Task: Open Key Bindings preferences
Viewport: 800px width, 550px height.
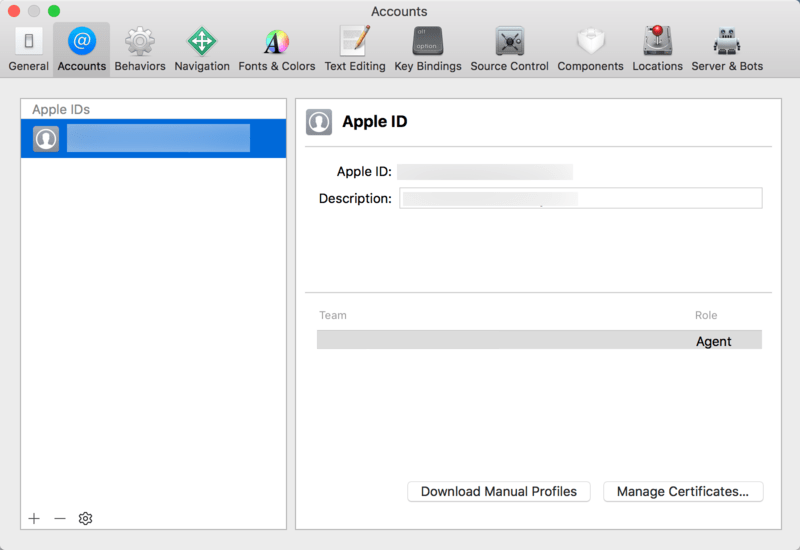Action: pyautogui.click(x=428, y=49)
